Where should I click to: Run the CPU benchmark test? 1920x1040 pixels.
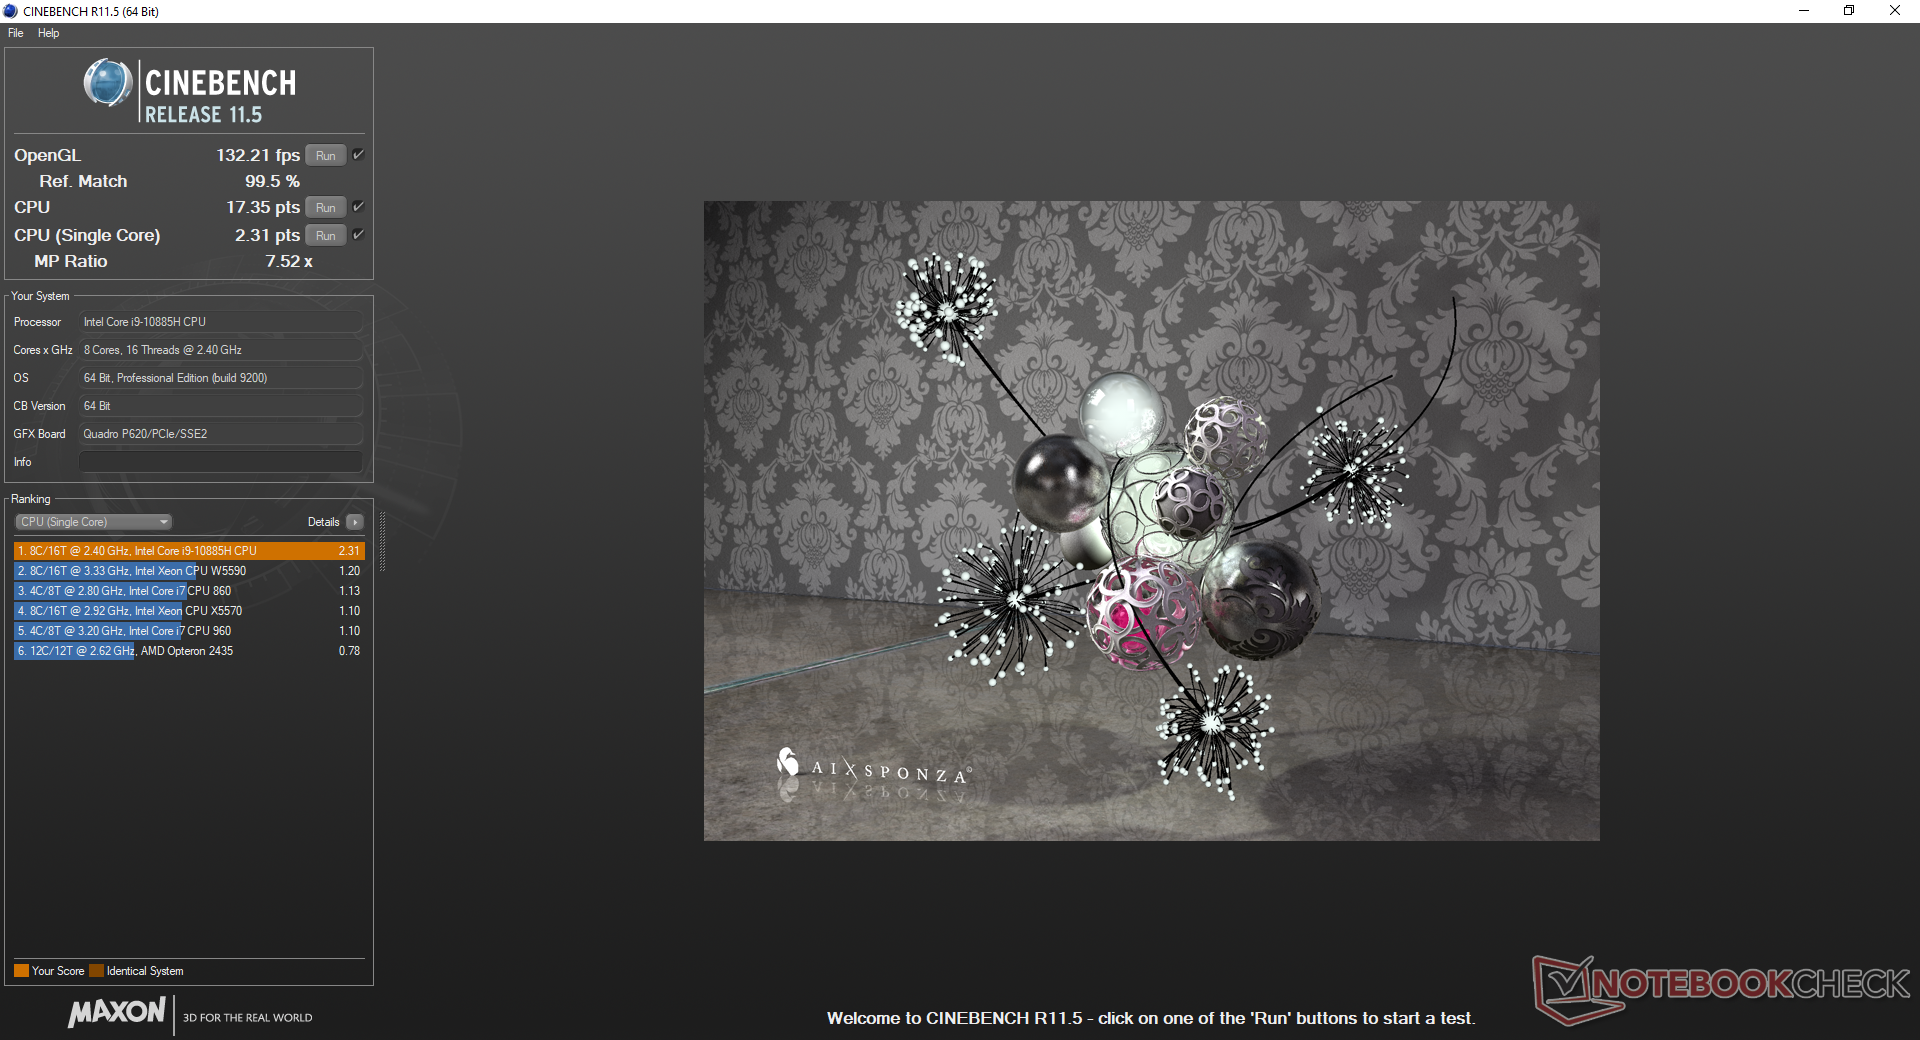326,207
